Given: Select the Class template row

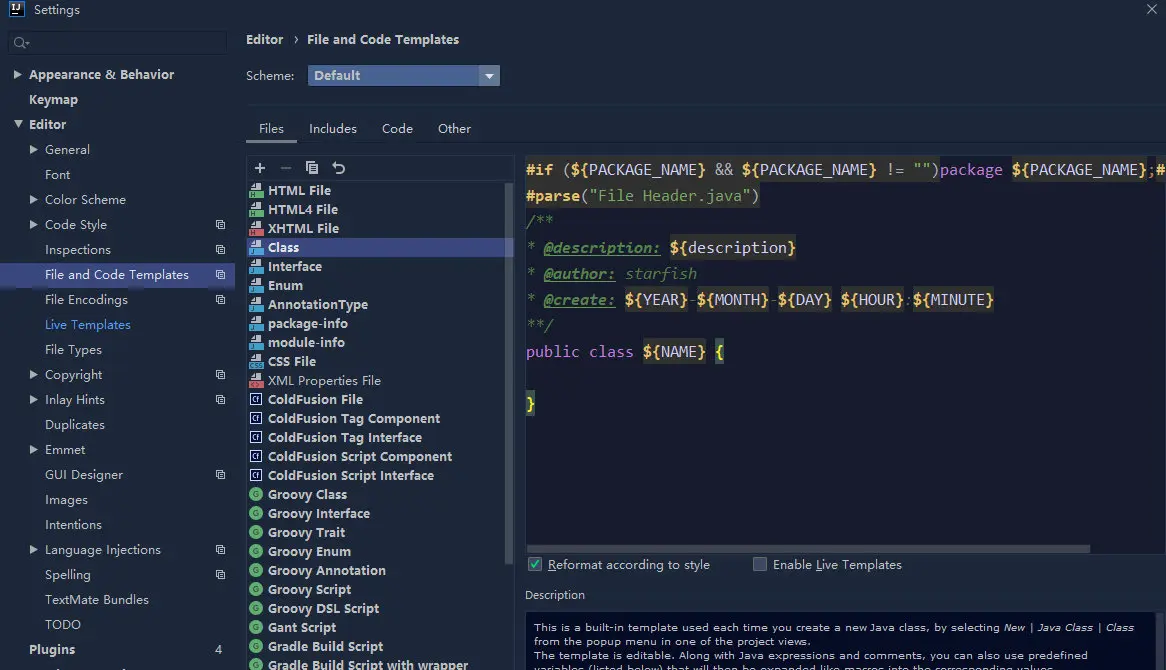Looking at the screenshot, I should 380,248.
